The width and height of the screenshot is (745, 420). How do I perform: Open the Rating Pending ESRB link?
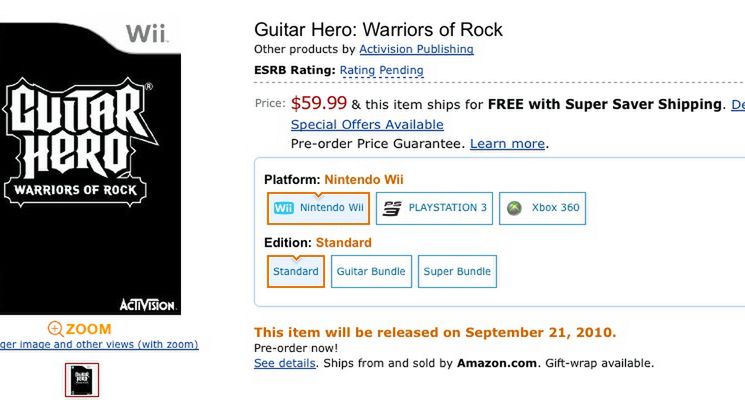point(381,70)
